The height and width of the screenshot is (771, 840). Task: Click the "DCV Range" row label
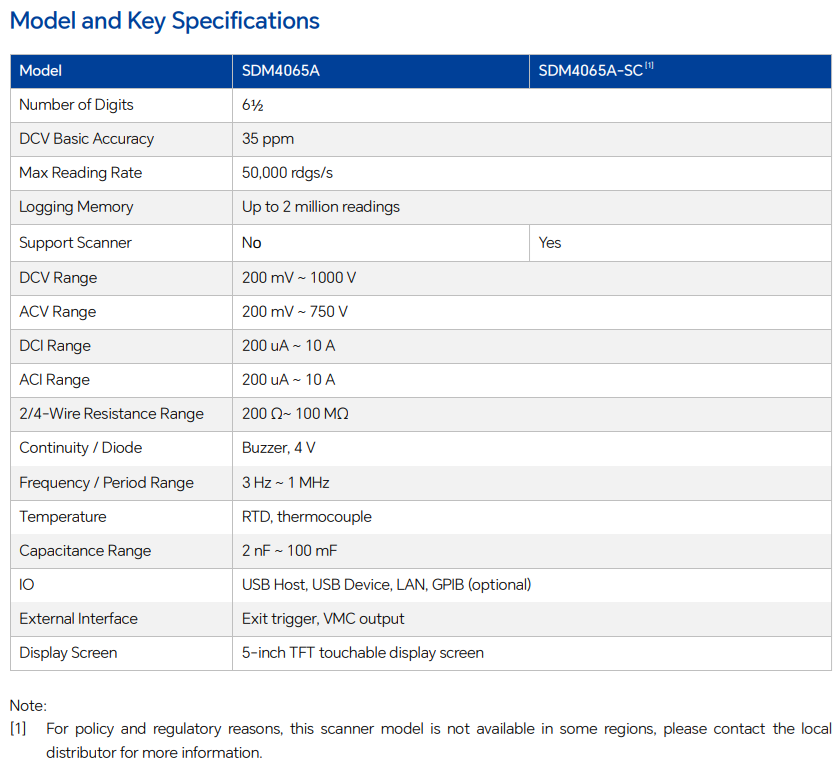58,278
